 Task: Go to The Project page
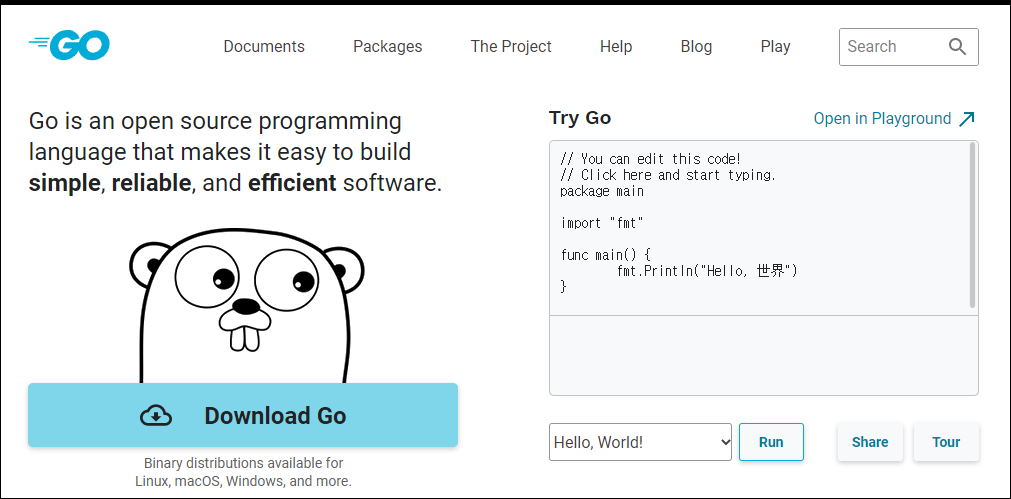(x=511, y=46)
